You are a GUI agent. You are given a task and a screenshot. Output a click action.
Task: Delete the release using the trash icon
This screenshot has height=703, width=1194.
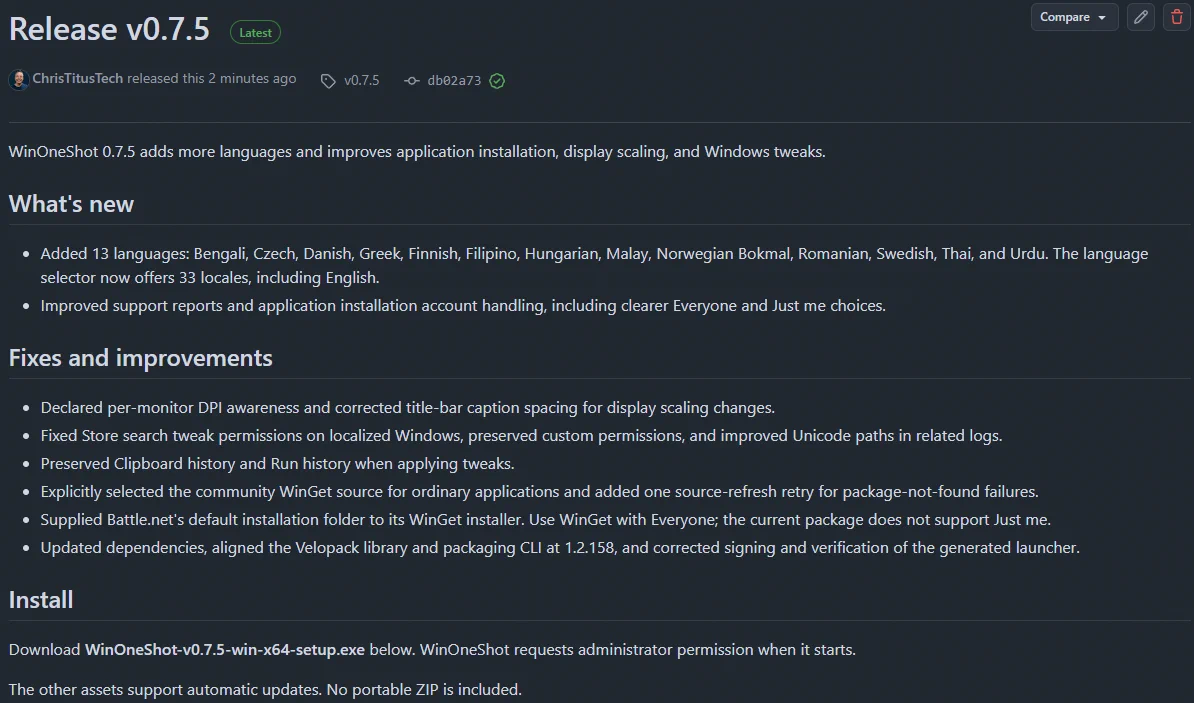coord(1177,17)
